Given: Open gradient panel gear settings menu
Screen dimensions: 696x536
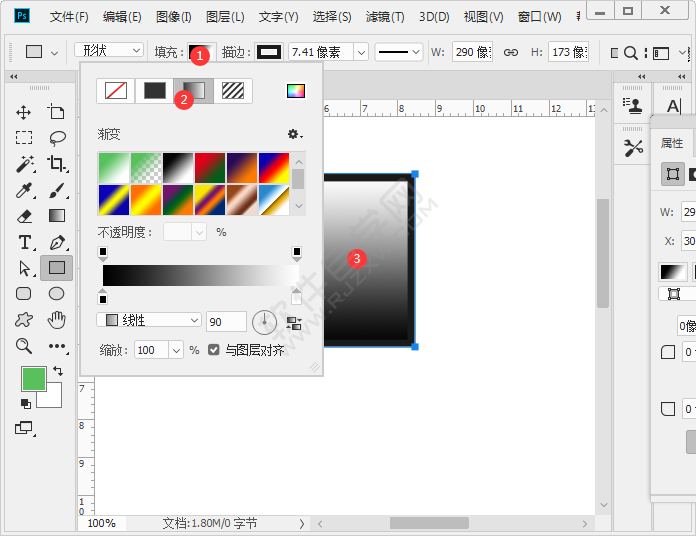Looking at the screenshot, I should [295, 134].
